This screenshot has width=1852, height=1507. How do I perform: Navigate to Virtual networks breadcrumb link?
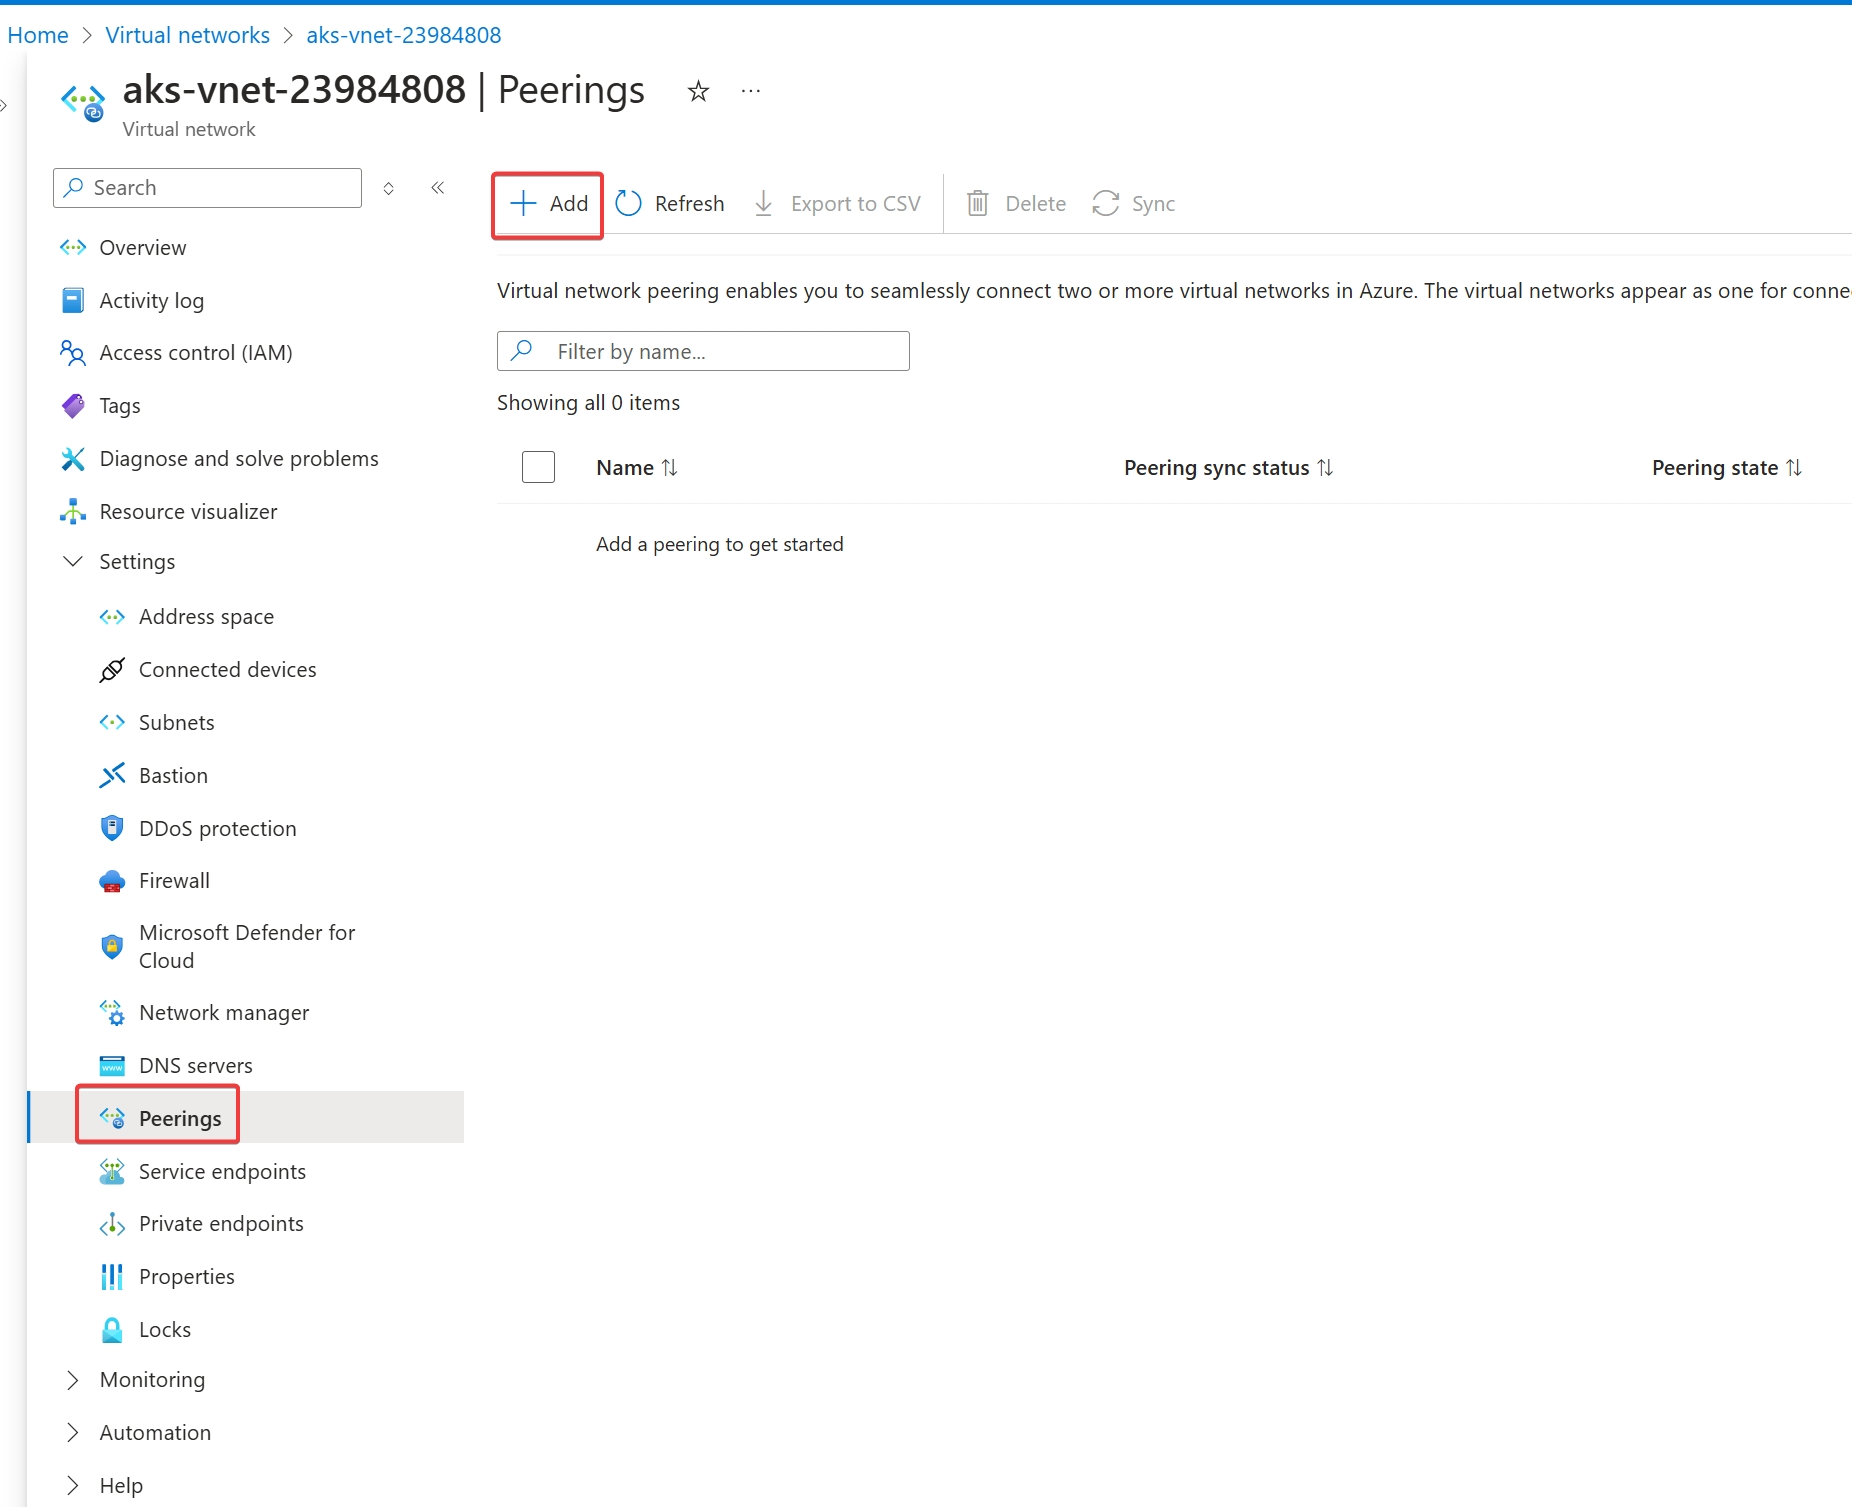coord(187,35)
